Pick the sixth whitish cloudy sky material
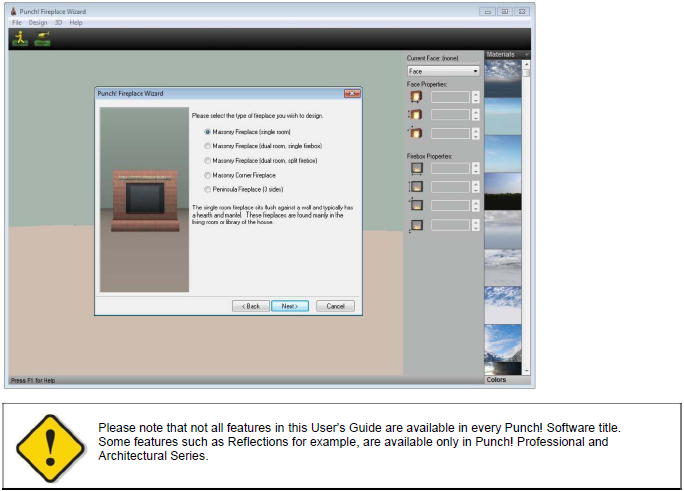The height and width of the screenshot is (491, 684). coord(503,267)
